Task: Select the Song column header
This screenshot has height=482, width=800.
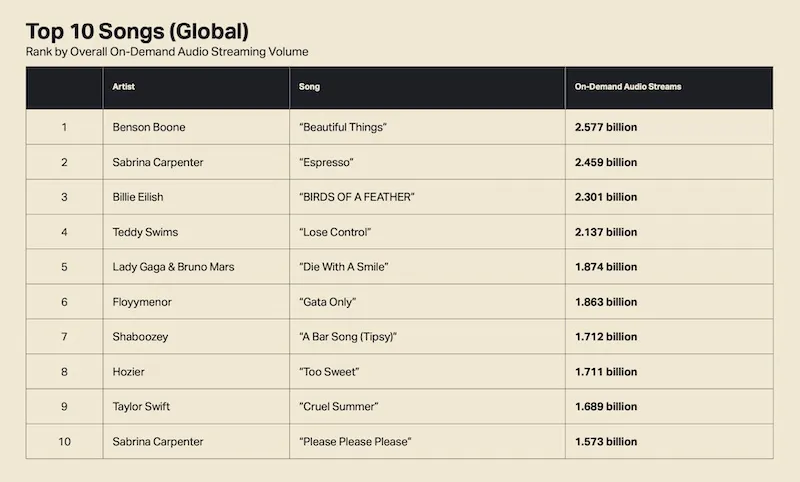Action: pos(310,87)
